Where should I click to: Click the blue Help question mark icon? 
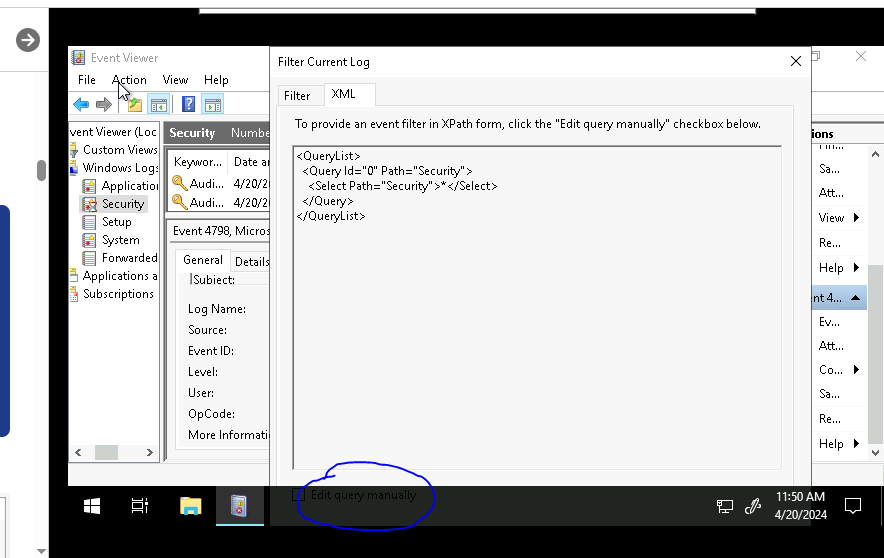pos(187,105)
